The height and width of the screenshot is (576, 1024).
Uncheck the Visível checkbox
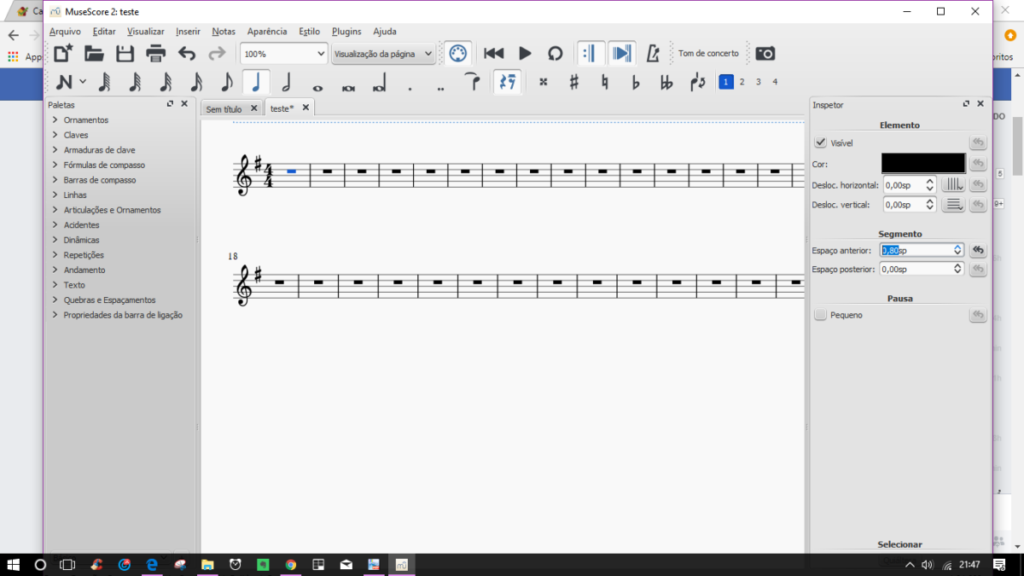point(821,143)
